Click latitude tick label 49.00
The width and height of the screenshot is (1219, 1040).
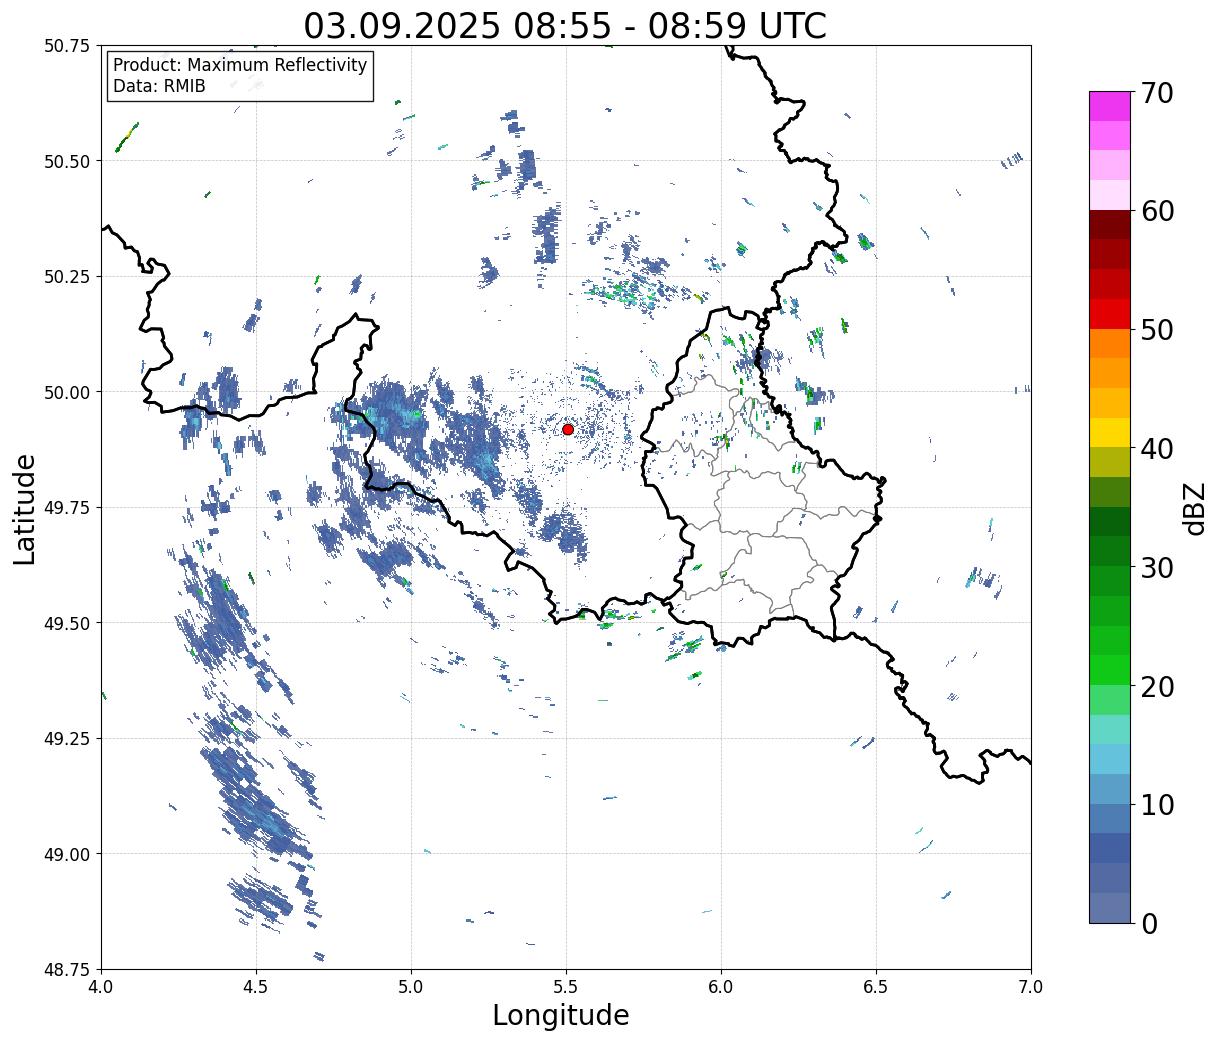[67, 854]
